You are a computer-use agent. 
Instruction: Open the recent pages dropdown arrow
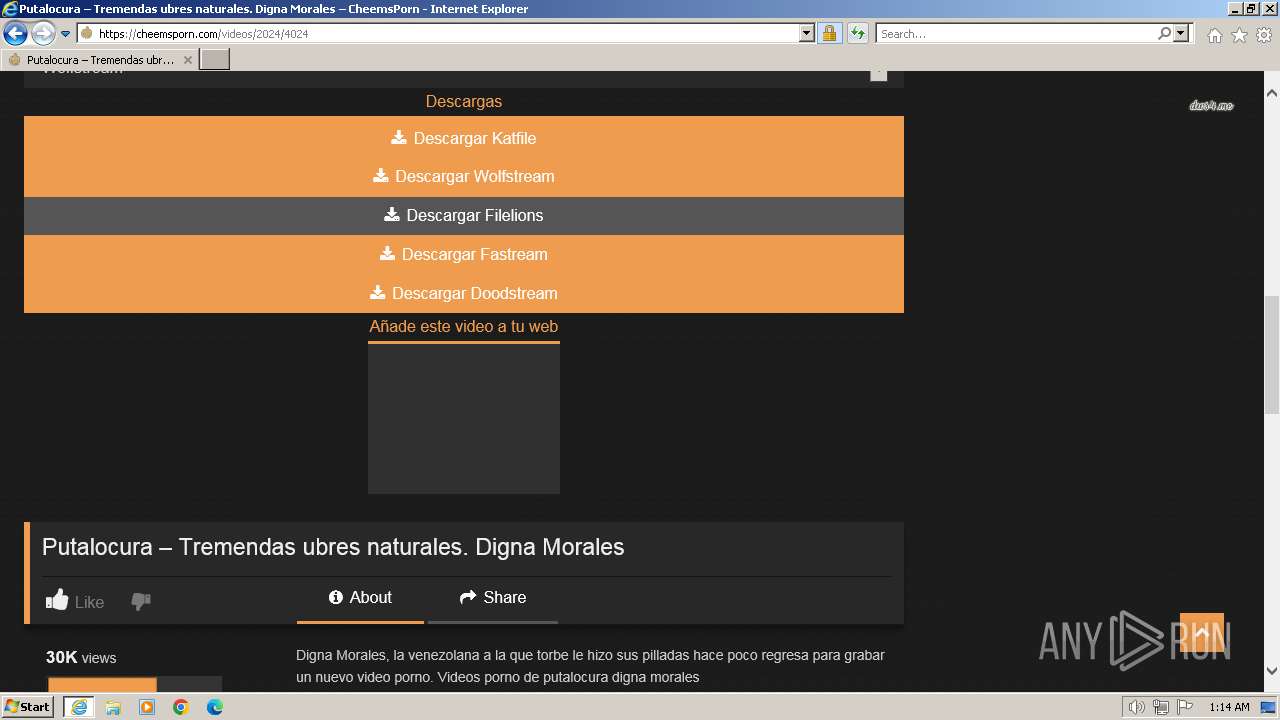pyautogui.click(x=66, y=33)
